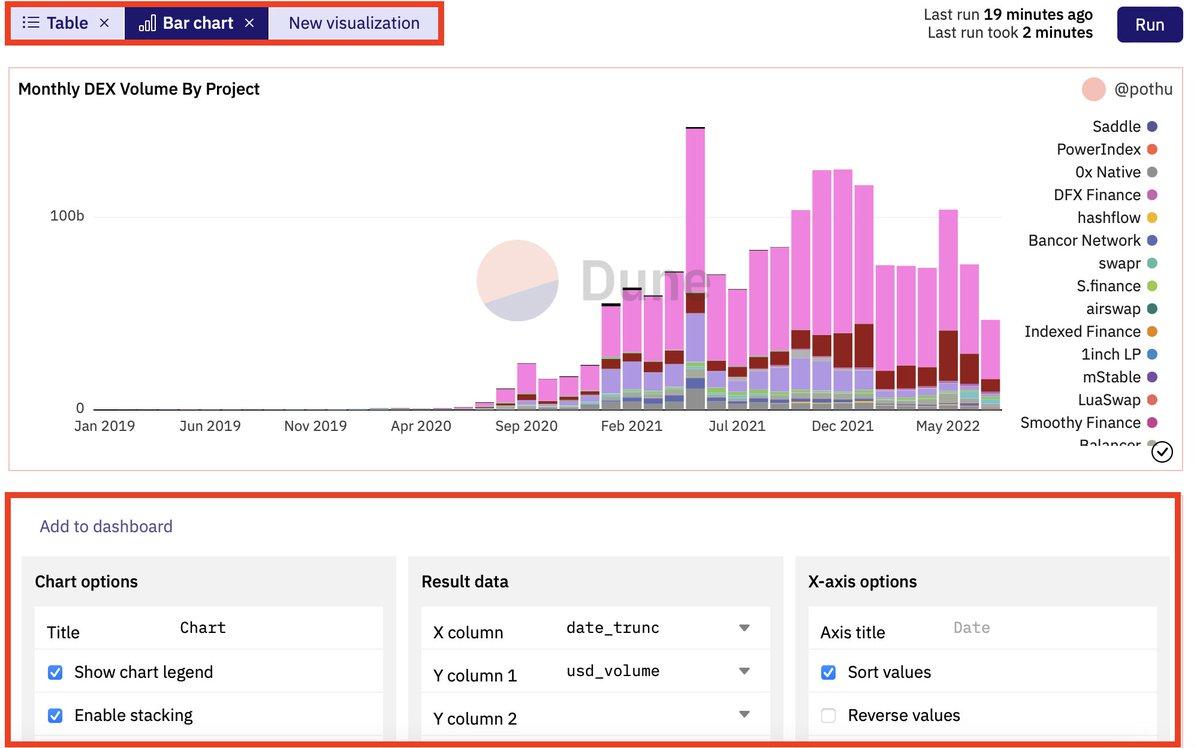Screen dimensions: 1200x748
Task: Toggle the Show chart legend checkbox
Action: click(55, 673)
